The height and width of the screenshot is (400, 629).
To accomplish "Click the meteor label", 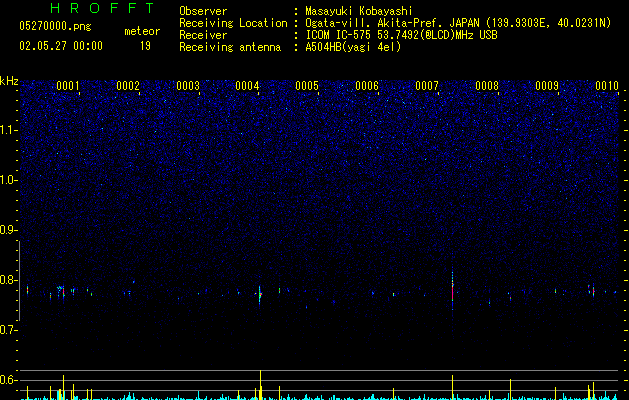I will pos(142,31).
